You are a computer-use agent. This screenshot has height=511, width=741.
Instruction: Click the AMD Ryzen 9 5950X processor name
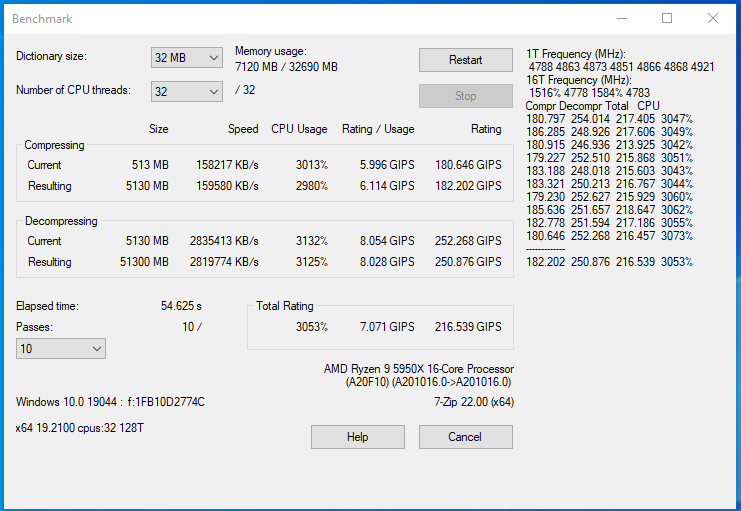coord(419,369)
